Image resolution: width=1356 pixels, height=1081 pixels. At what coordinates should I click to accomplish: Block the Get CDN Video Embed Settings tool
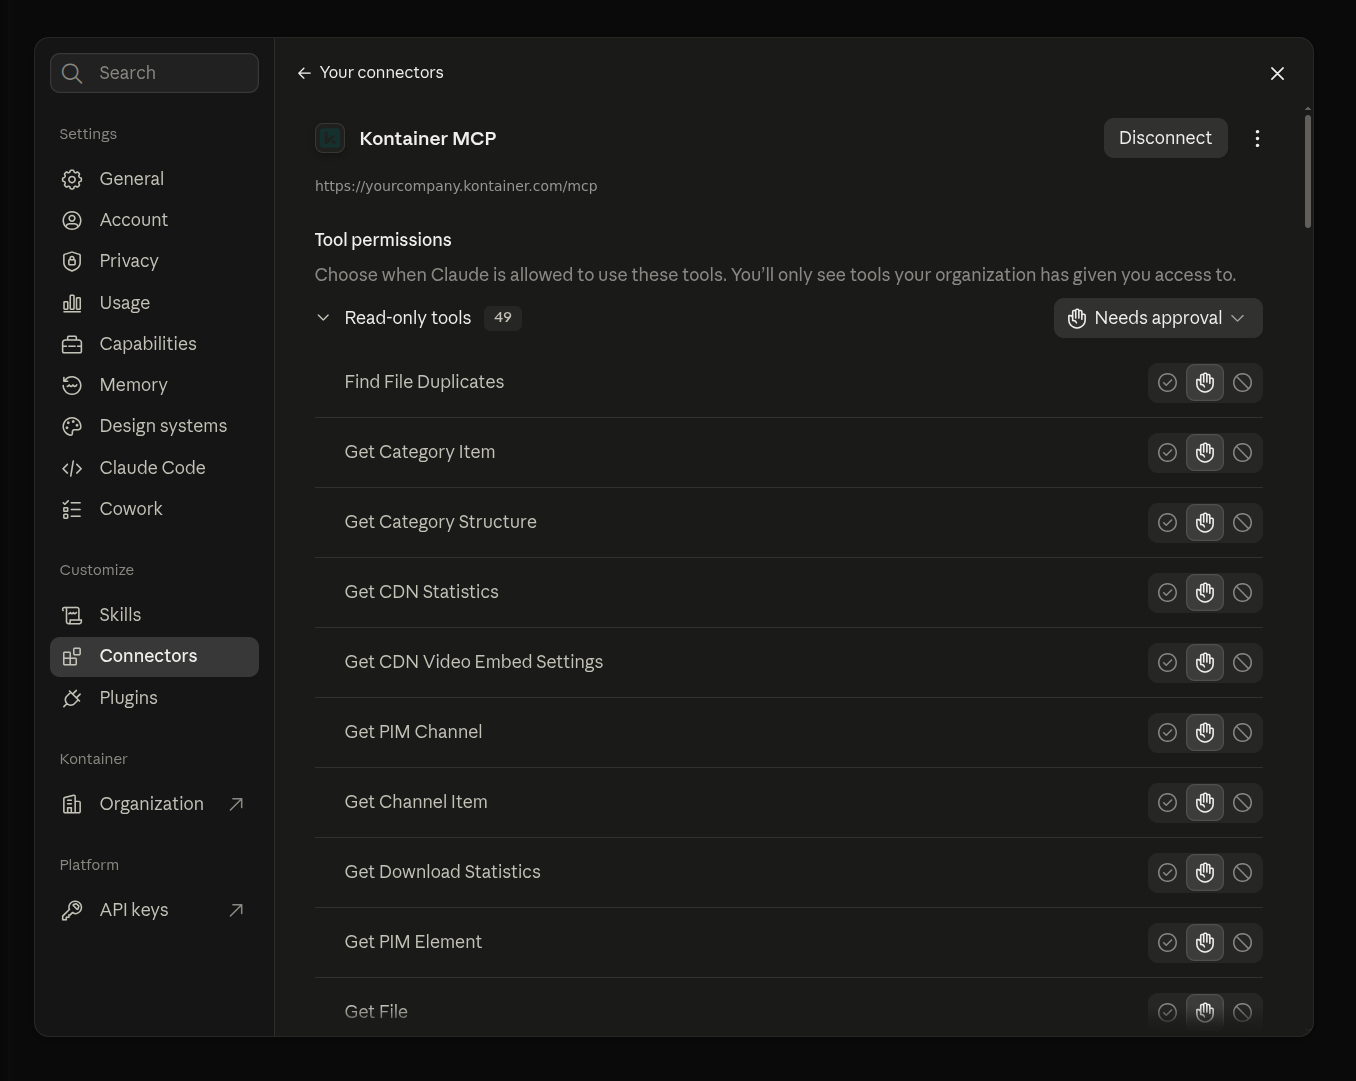tap(1242, 663)
